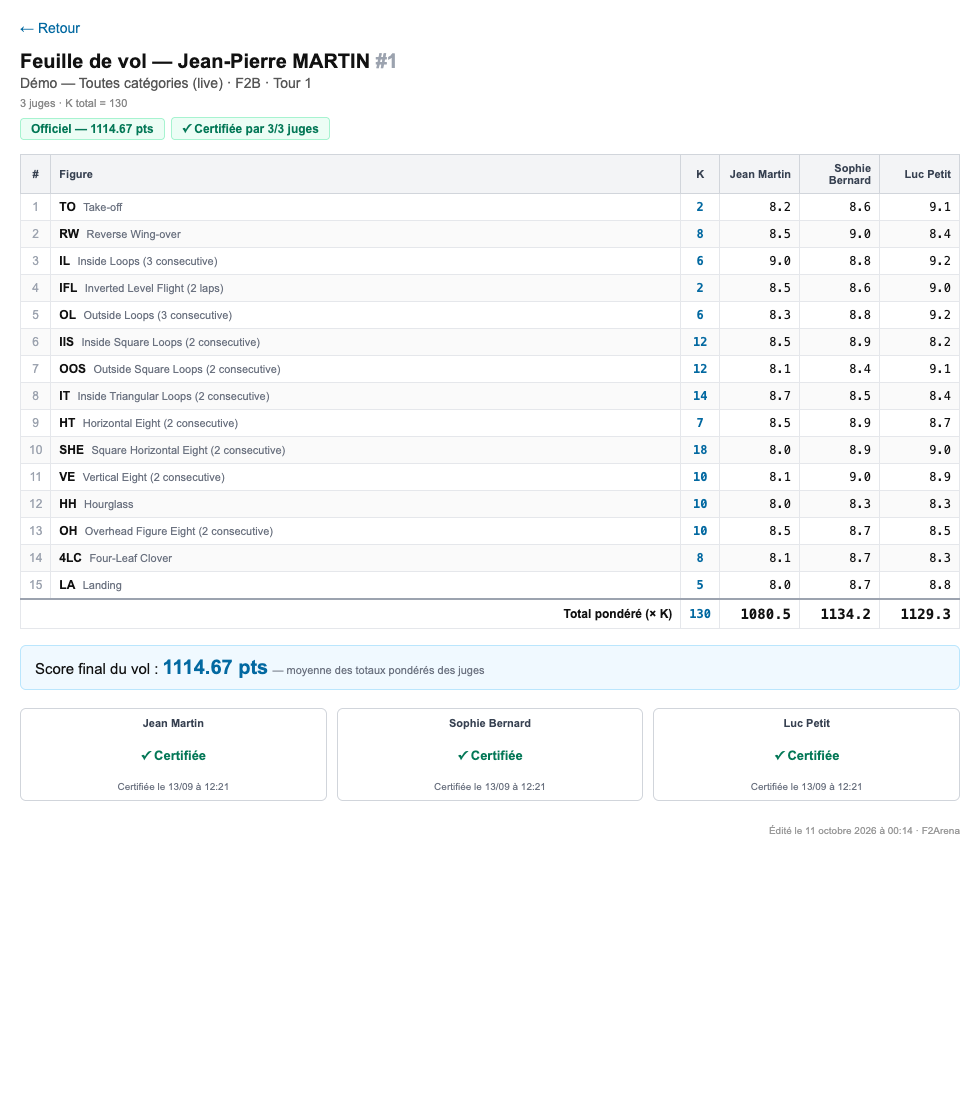The height and width of the screenshot is (1100, 980).
Task: Select OL Outside Loops figure name
Action: 145,315
